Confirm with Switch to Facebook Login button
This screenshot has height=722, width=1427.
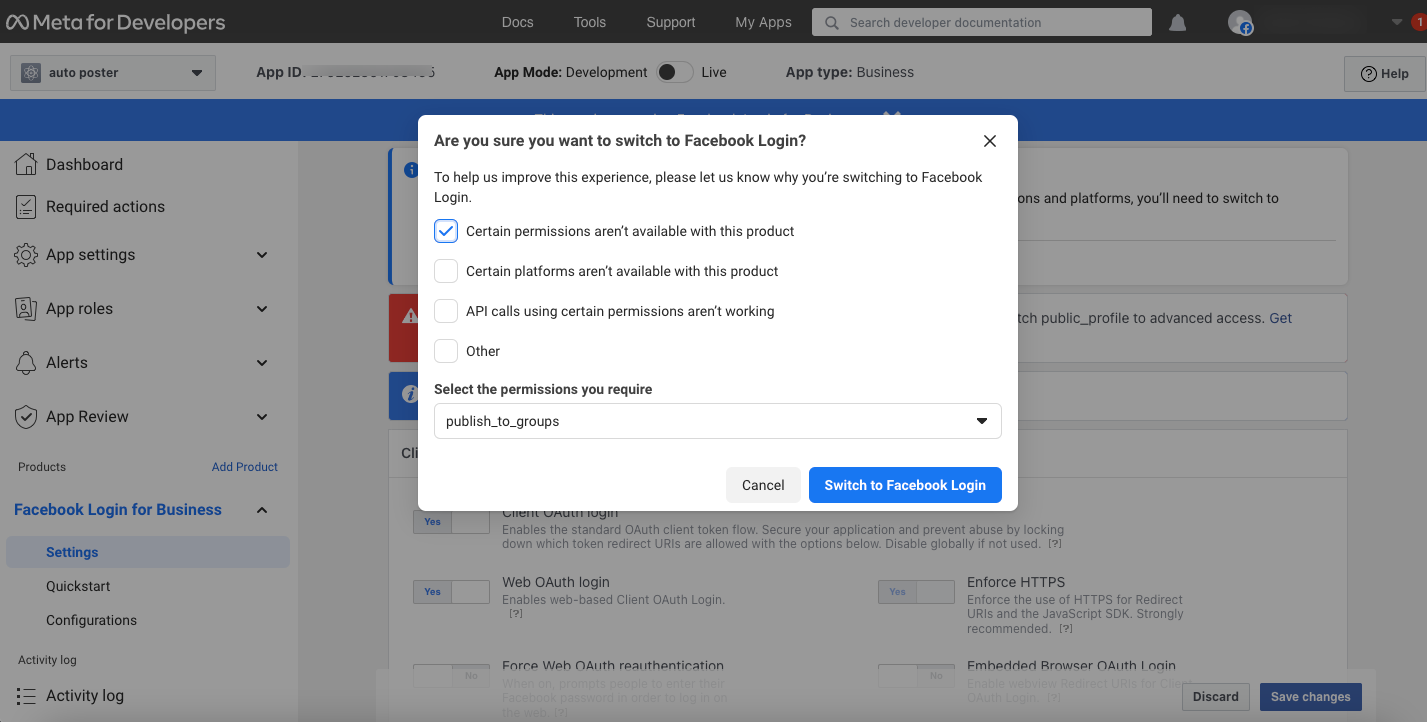point(905,485)
